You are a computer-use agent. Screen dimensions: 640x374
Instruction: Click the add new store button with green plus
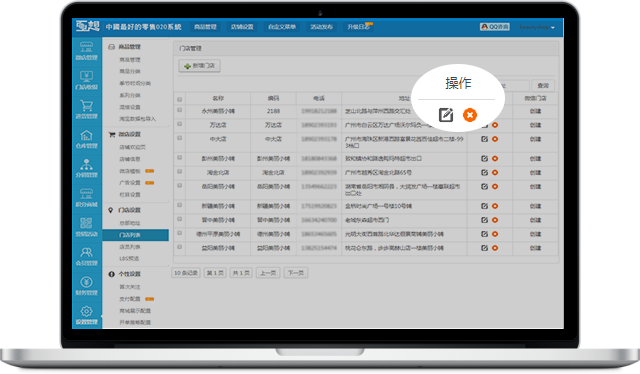coord(200,66)
